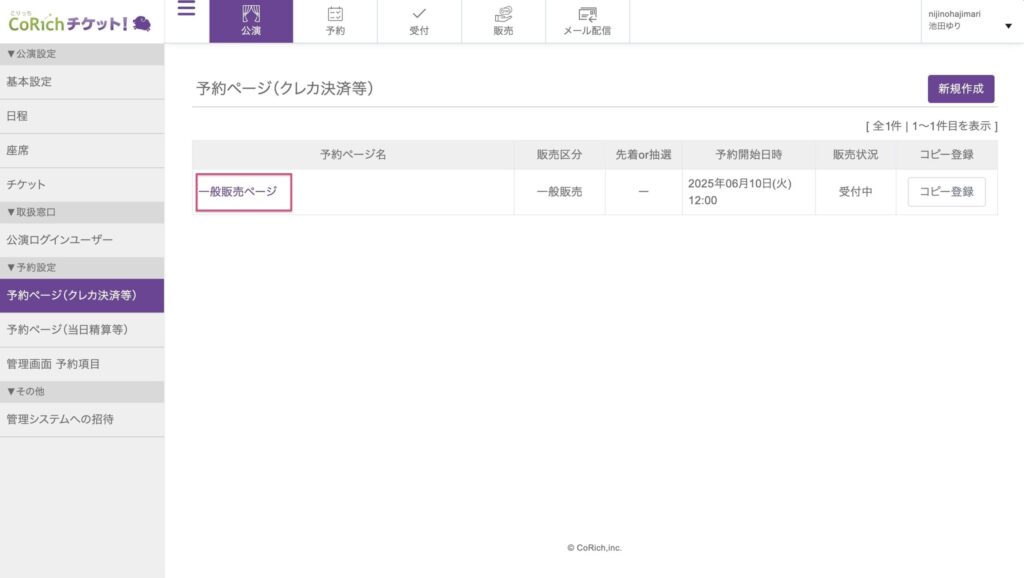1024x578 pixels.
Task: Click the CoRich チケット logo
Action: point(80,22)
